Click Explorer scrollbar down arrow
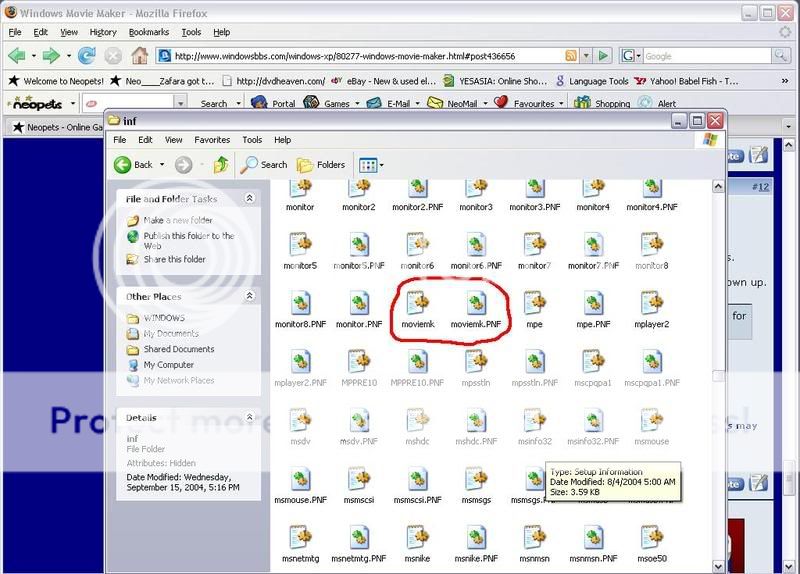 pos(718,566)
